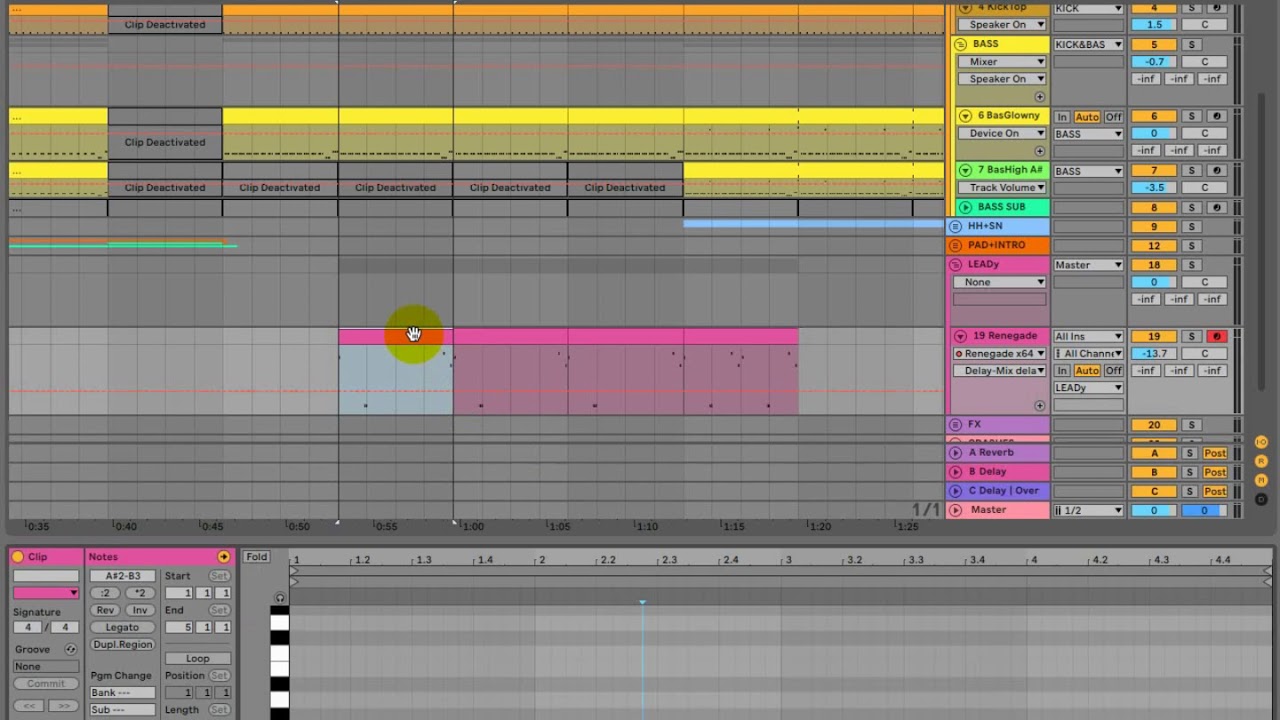Viewport: 1280px width, 720px height.
Task: Arm the BASS SUB track
Action: point(1217,208)
